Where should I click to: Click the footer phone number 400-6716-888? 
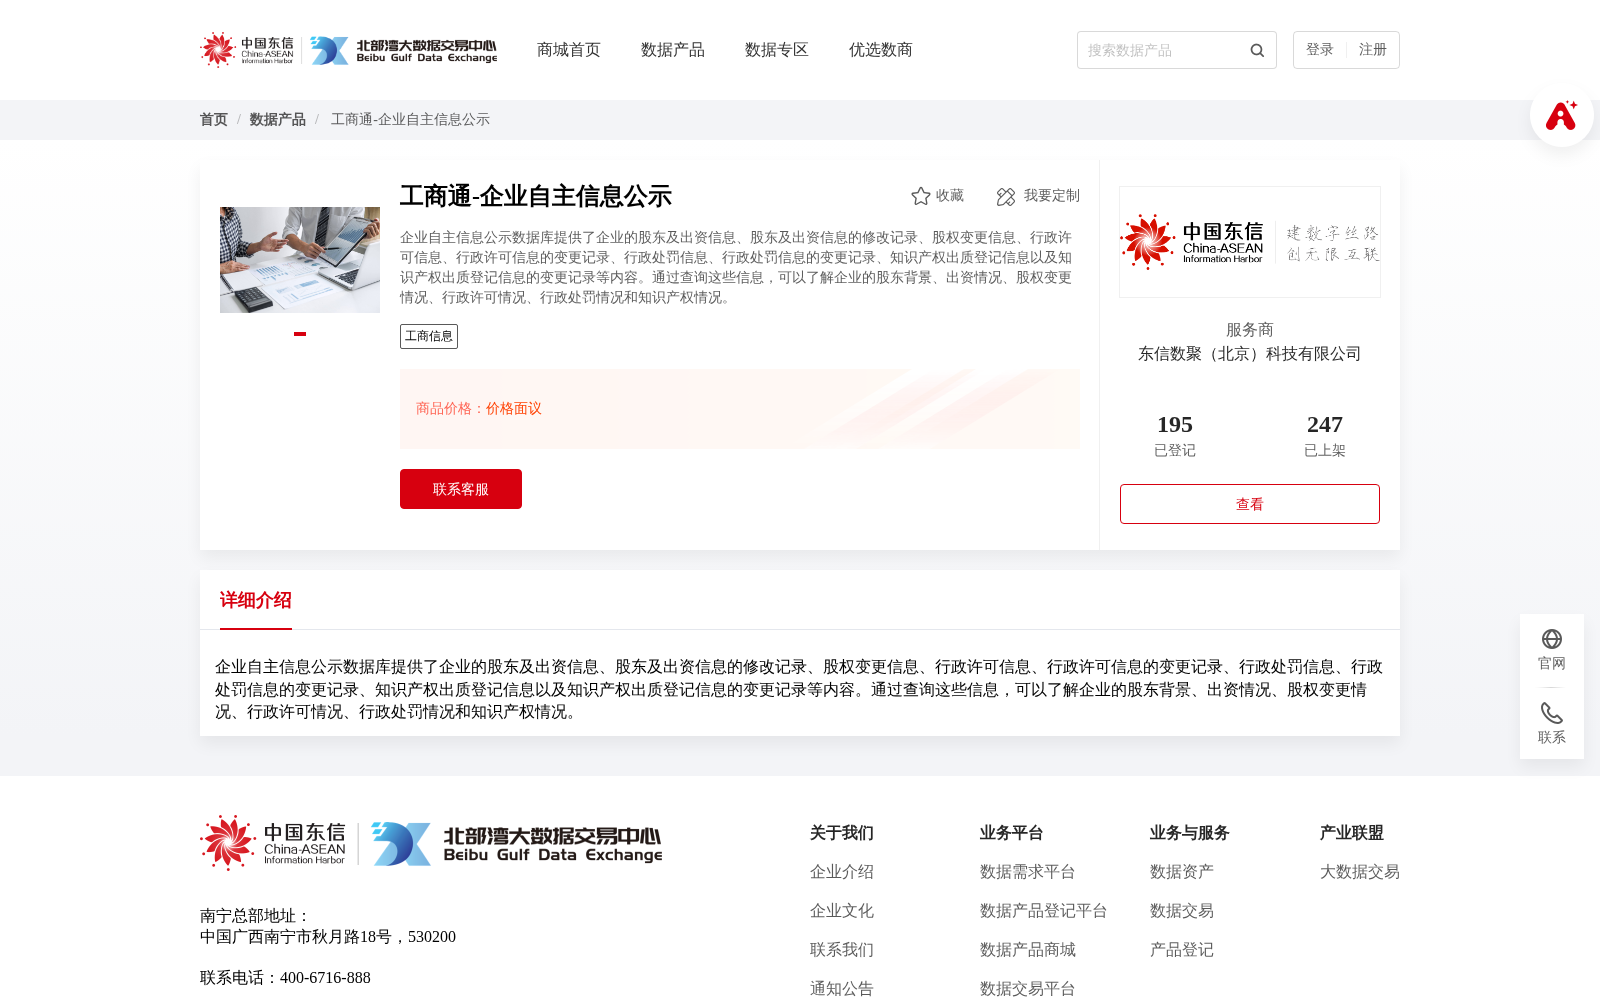tap(325, 978)
